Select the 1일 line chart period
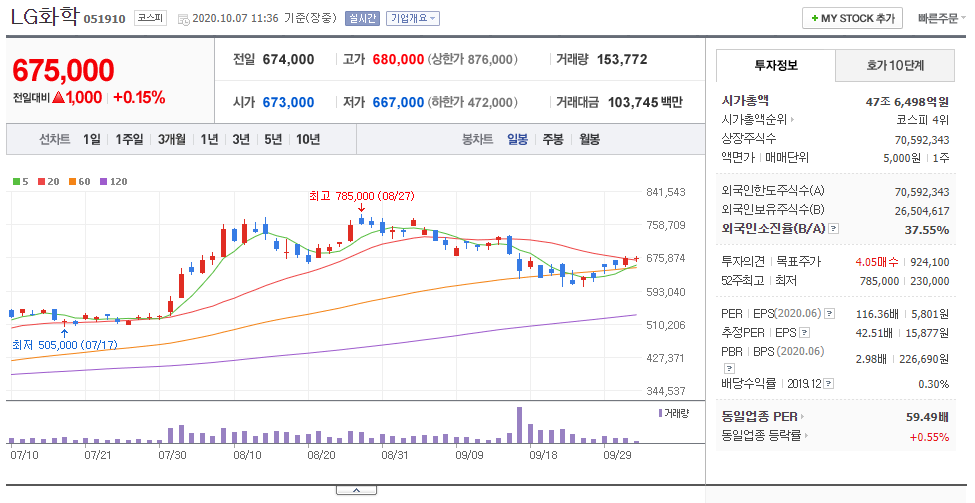Image resolution: width=975 pixels, height=503 pixels. point(91,139)
